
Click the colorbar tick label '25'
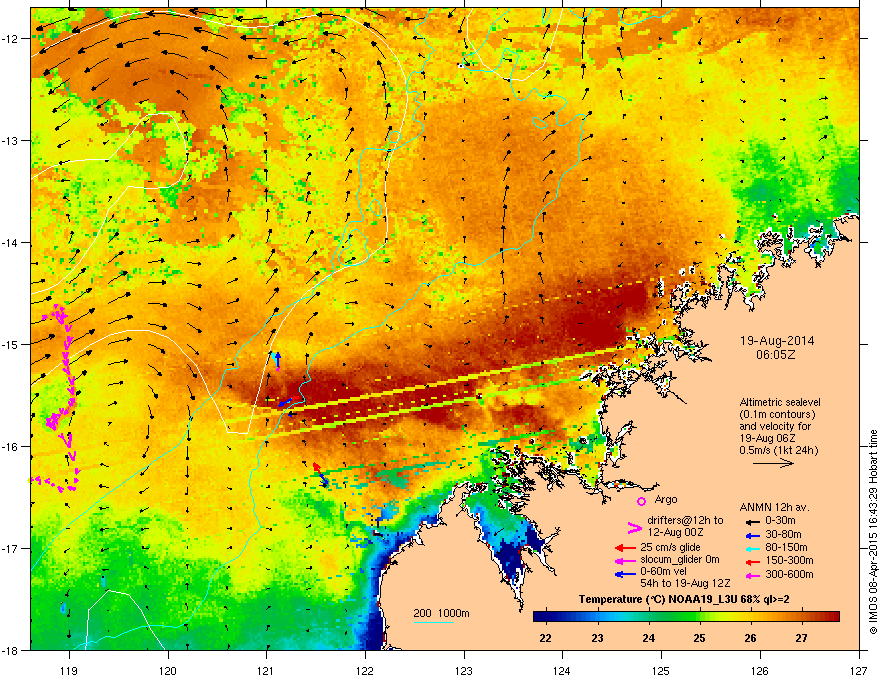(699, 638)
